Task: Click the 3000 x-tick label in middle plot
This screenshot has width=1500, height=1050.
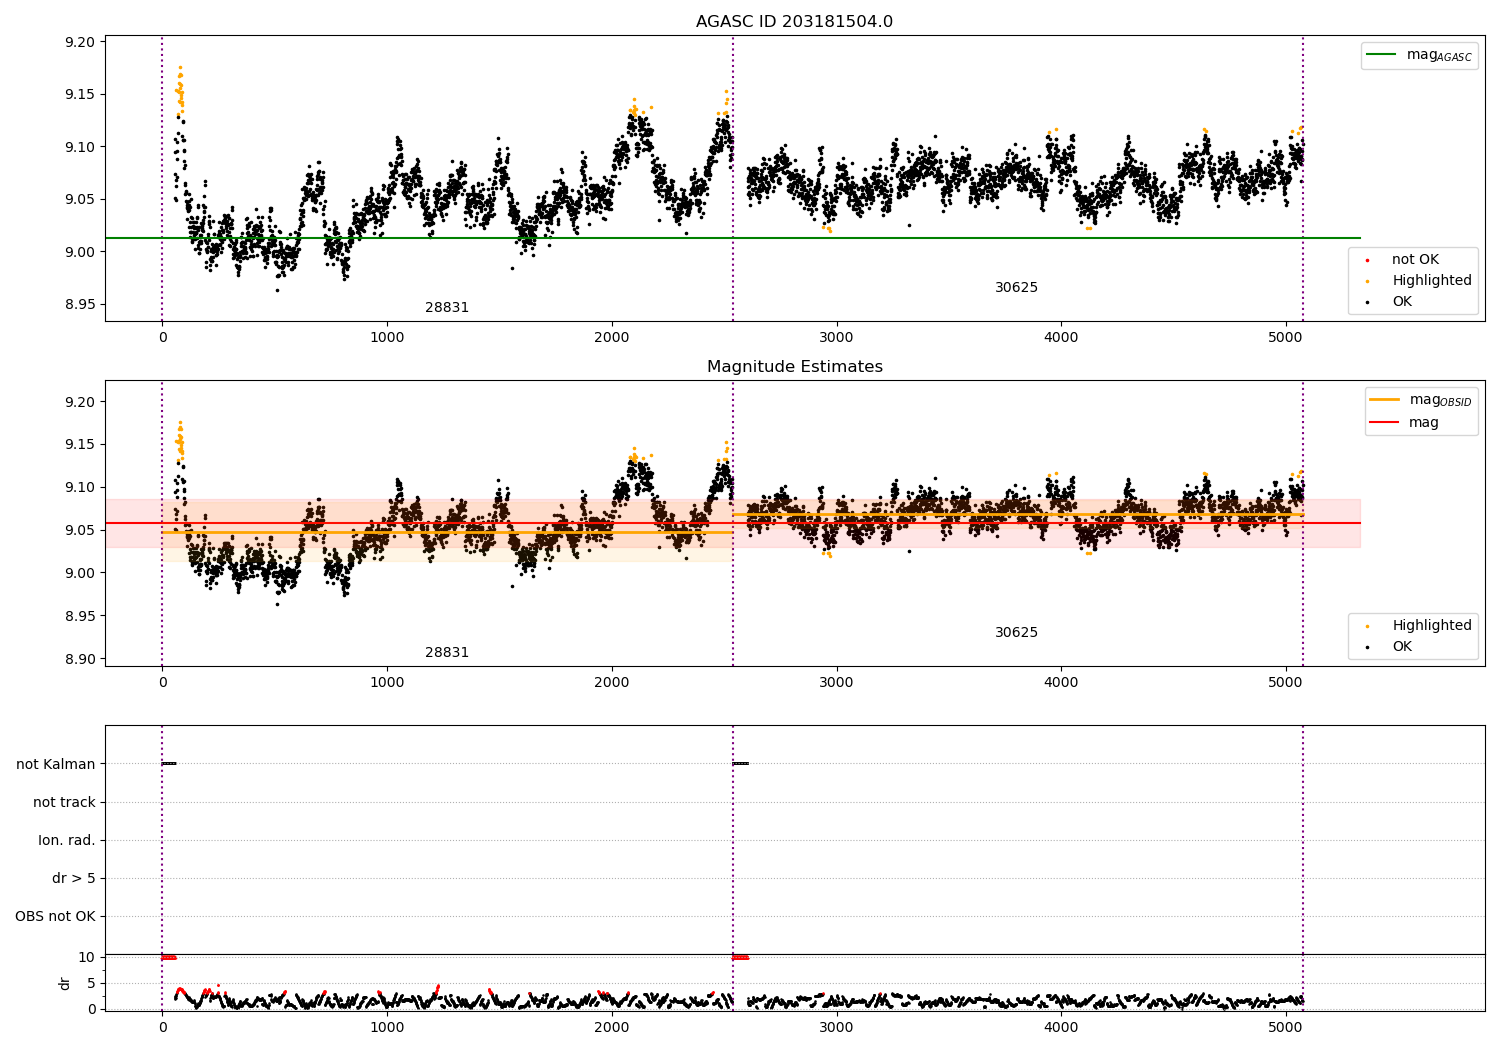Action: [836, 682]
